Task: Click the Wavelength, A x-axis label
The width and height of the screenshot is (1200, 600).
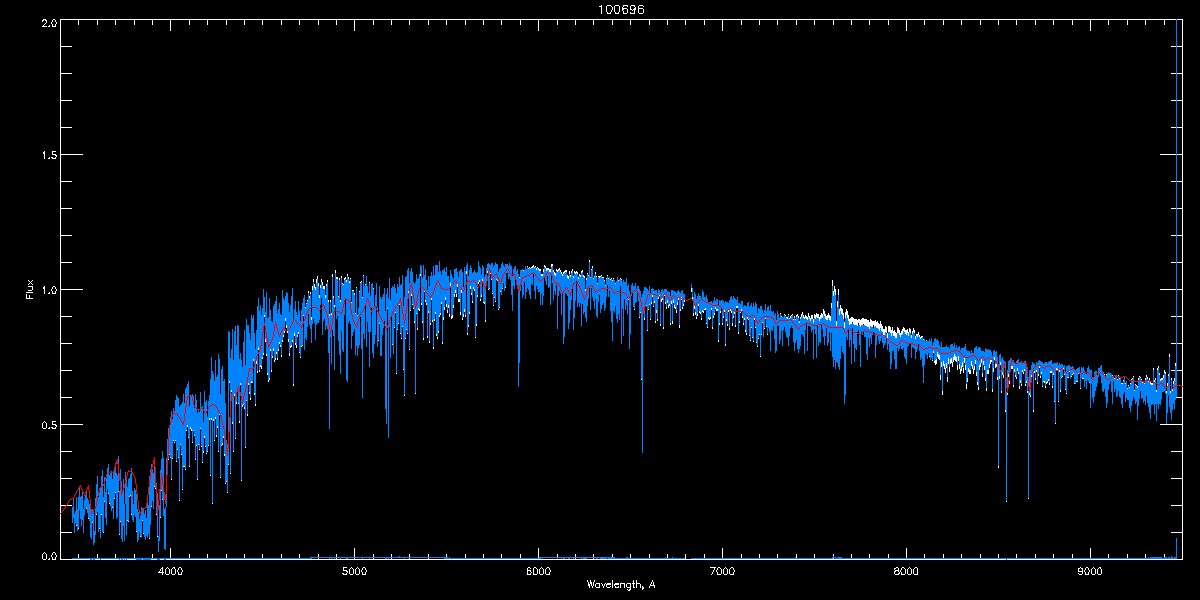Action: [621, 584]
